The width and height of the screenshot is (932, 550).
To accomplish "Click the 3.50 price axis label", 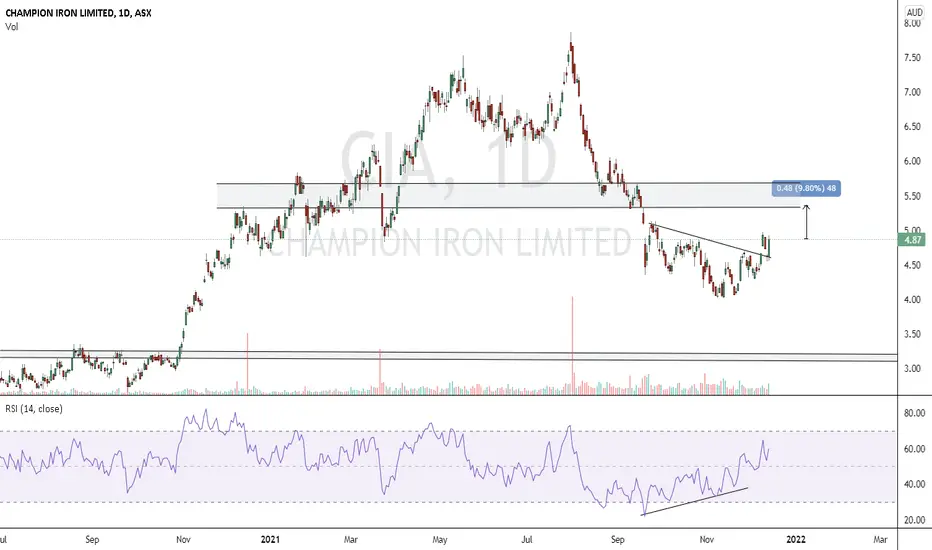I will point(912,334).
